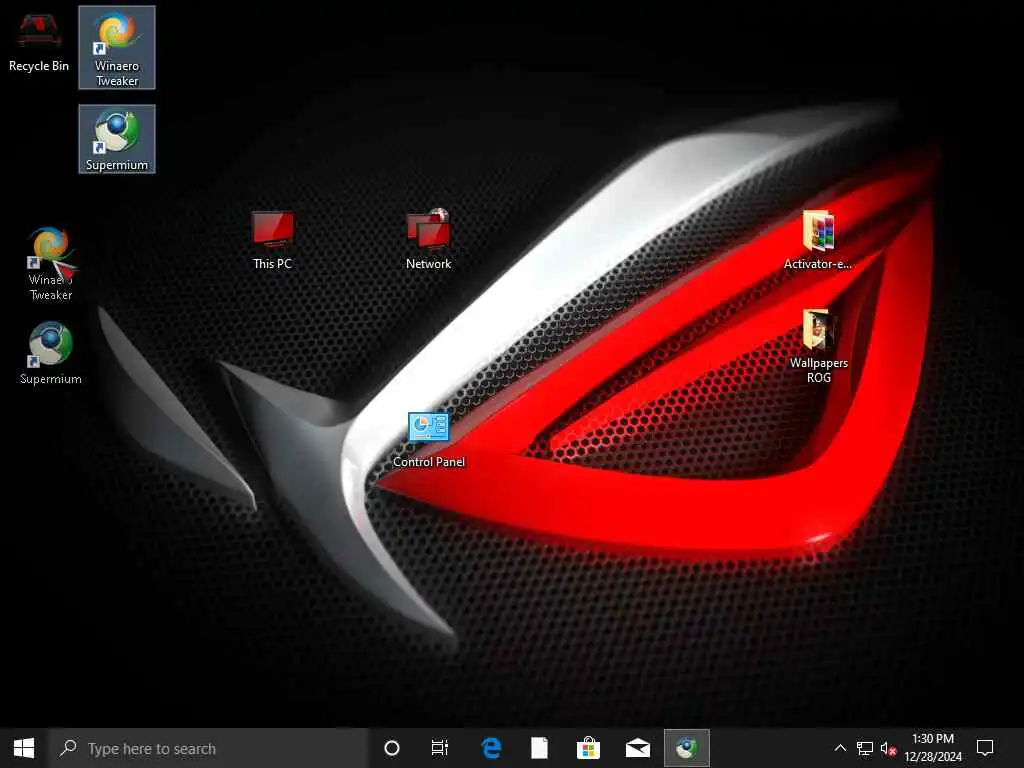Open the Windows Start menu

point(24,748)
